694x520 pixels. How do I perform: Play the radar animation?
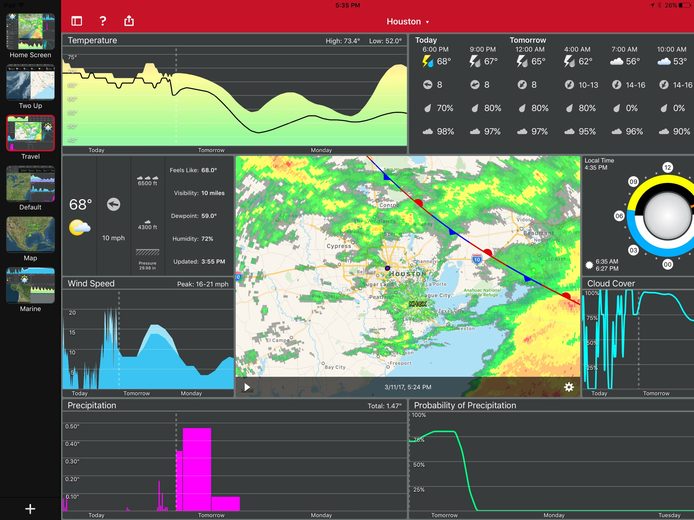click(x=247, y=387)
